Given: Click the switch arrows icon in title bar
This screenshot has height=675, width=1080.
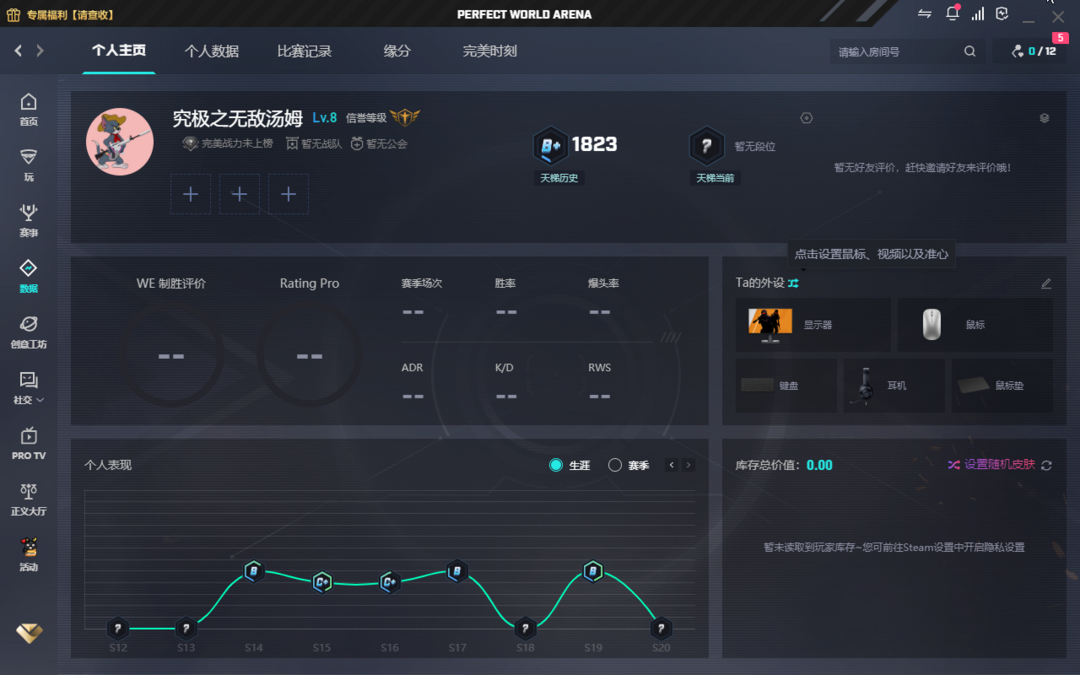Looking at the screenshot, I should (x=924, y=14).
